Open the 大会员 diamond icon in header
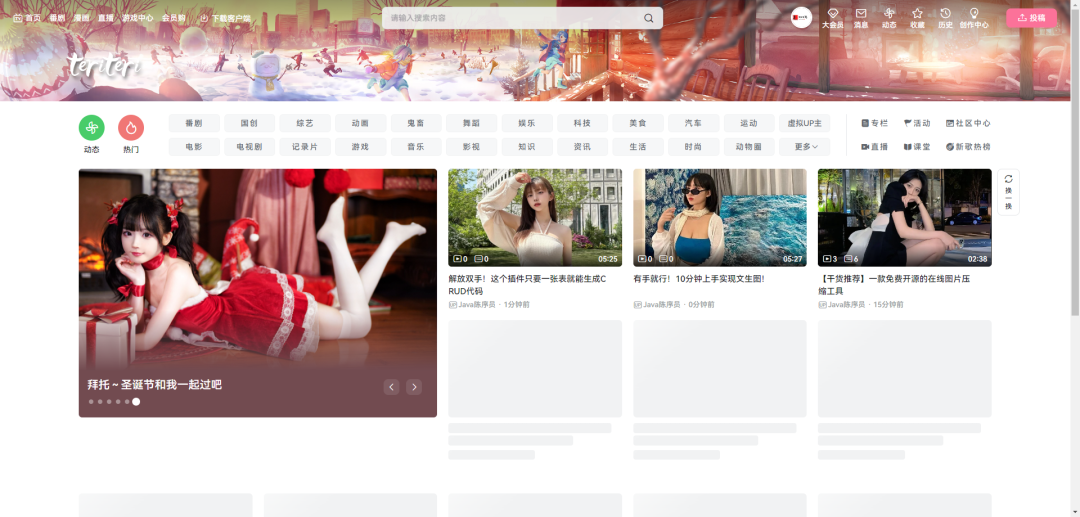Image resolution: width=1080 pixels, height=517 pixels. 832,14
